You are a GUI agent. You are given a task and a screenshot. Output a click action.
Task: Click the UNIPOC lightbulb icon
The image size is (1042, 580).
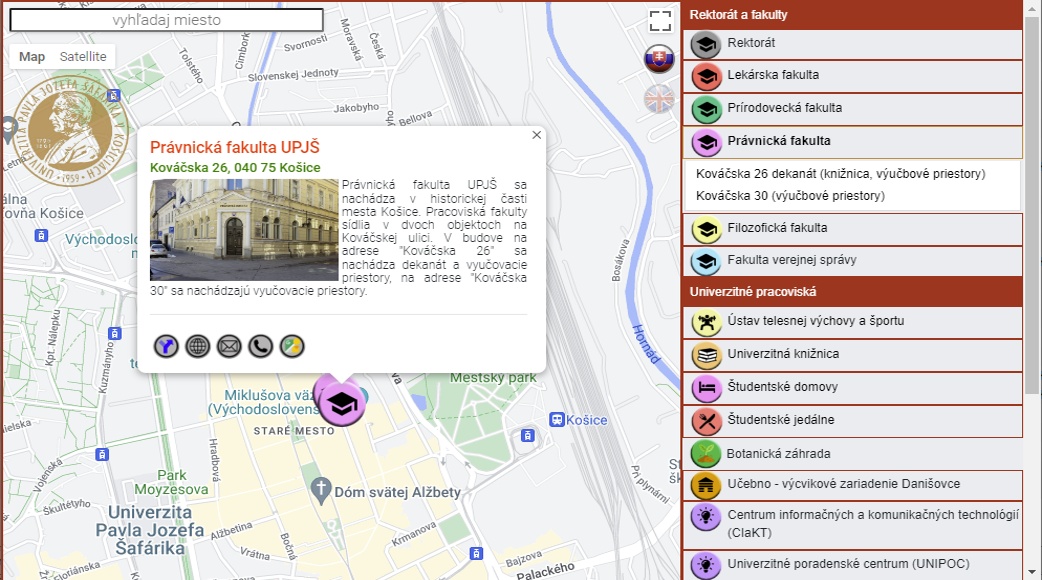tap(706, 565)
